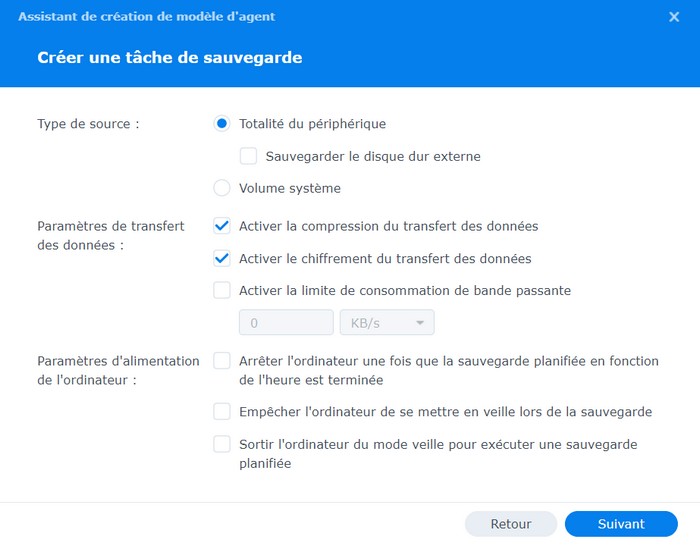Image resolution: width=700 pixels, height=546 pixels.
Task: Click the "Activer la limite de consommation" label
Action: coord(405,291)
